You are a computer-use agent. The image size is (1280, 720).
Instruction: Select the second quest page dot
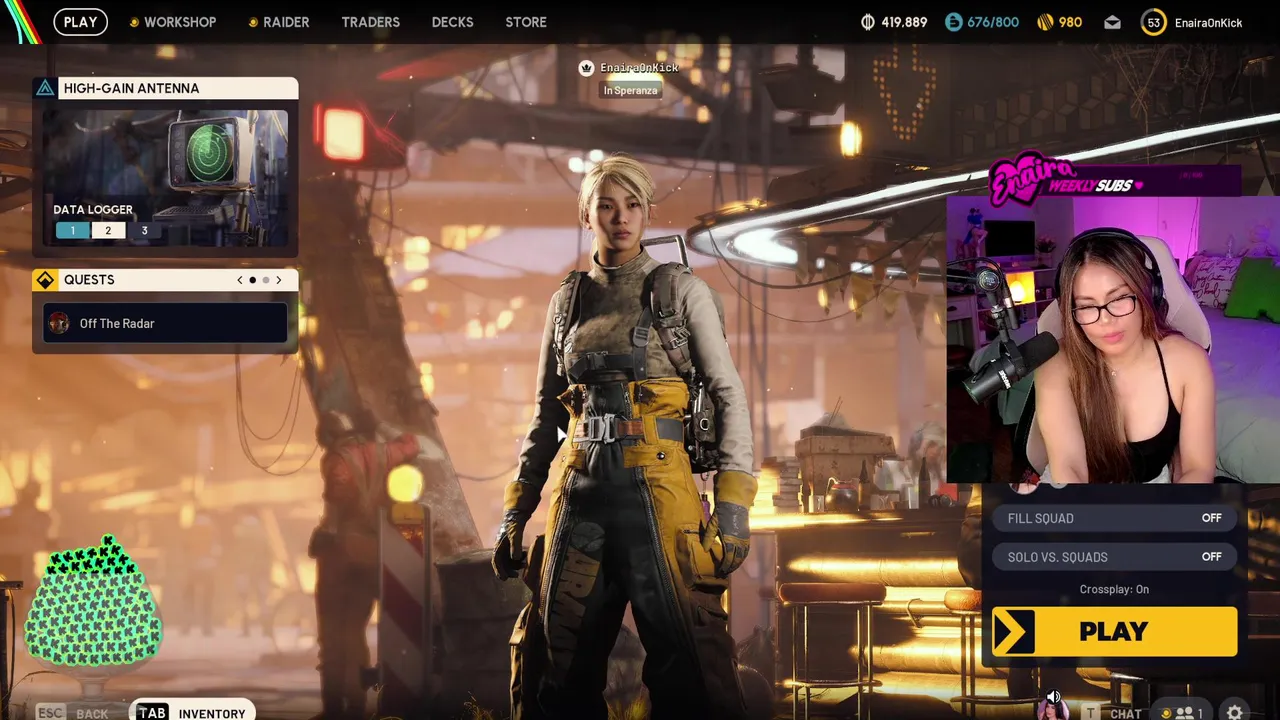click(265, 280)
